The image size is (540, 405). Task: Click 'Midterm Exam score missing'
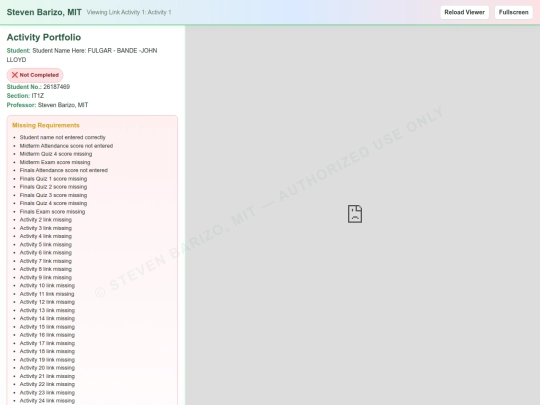[55, 162]
